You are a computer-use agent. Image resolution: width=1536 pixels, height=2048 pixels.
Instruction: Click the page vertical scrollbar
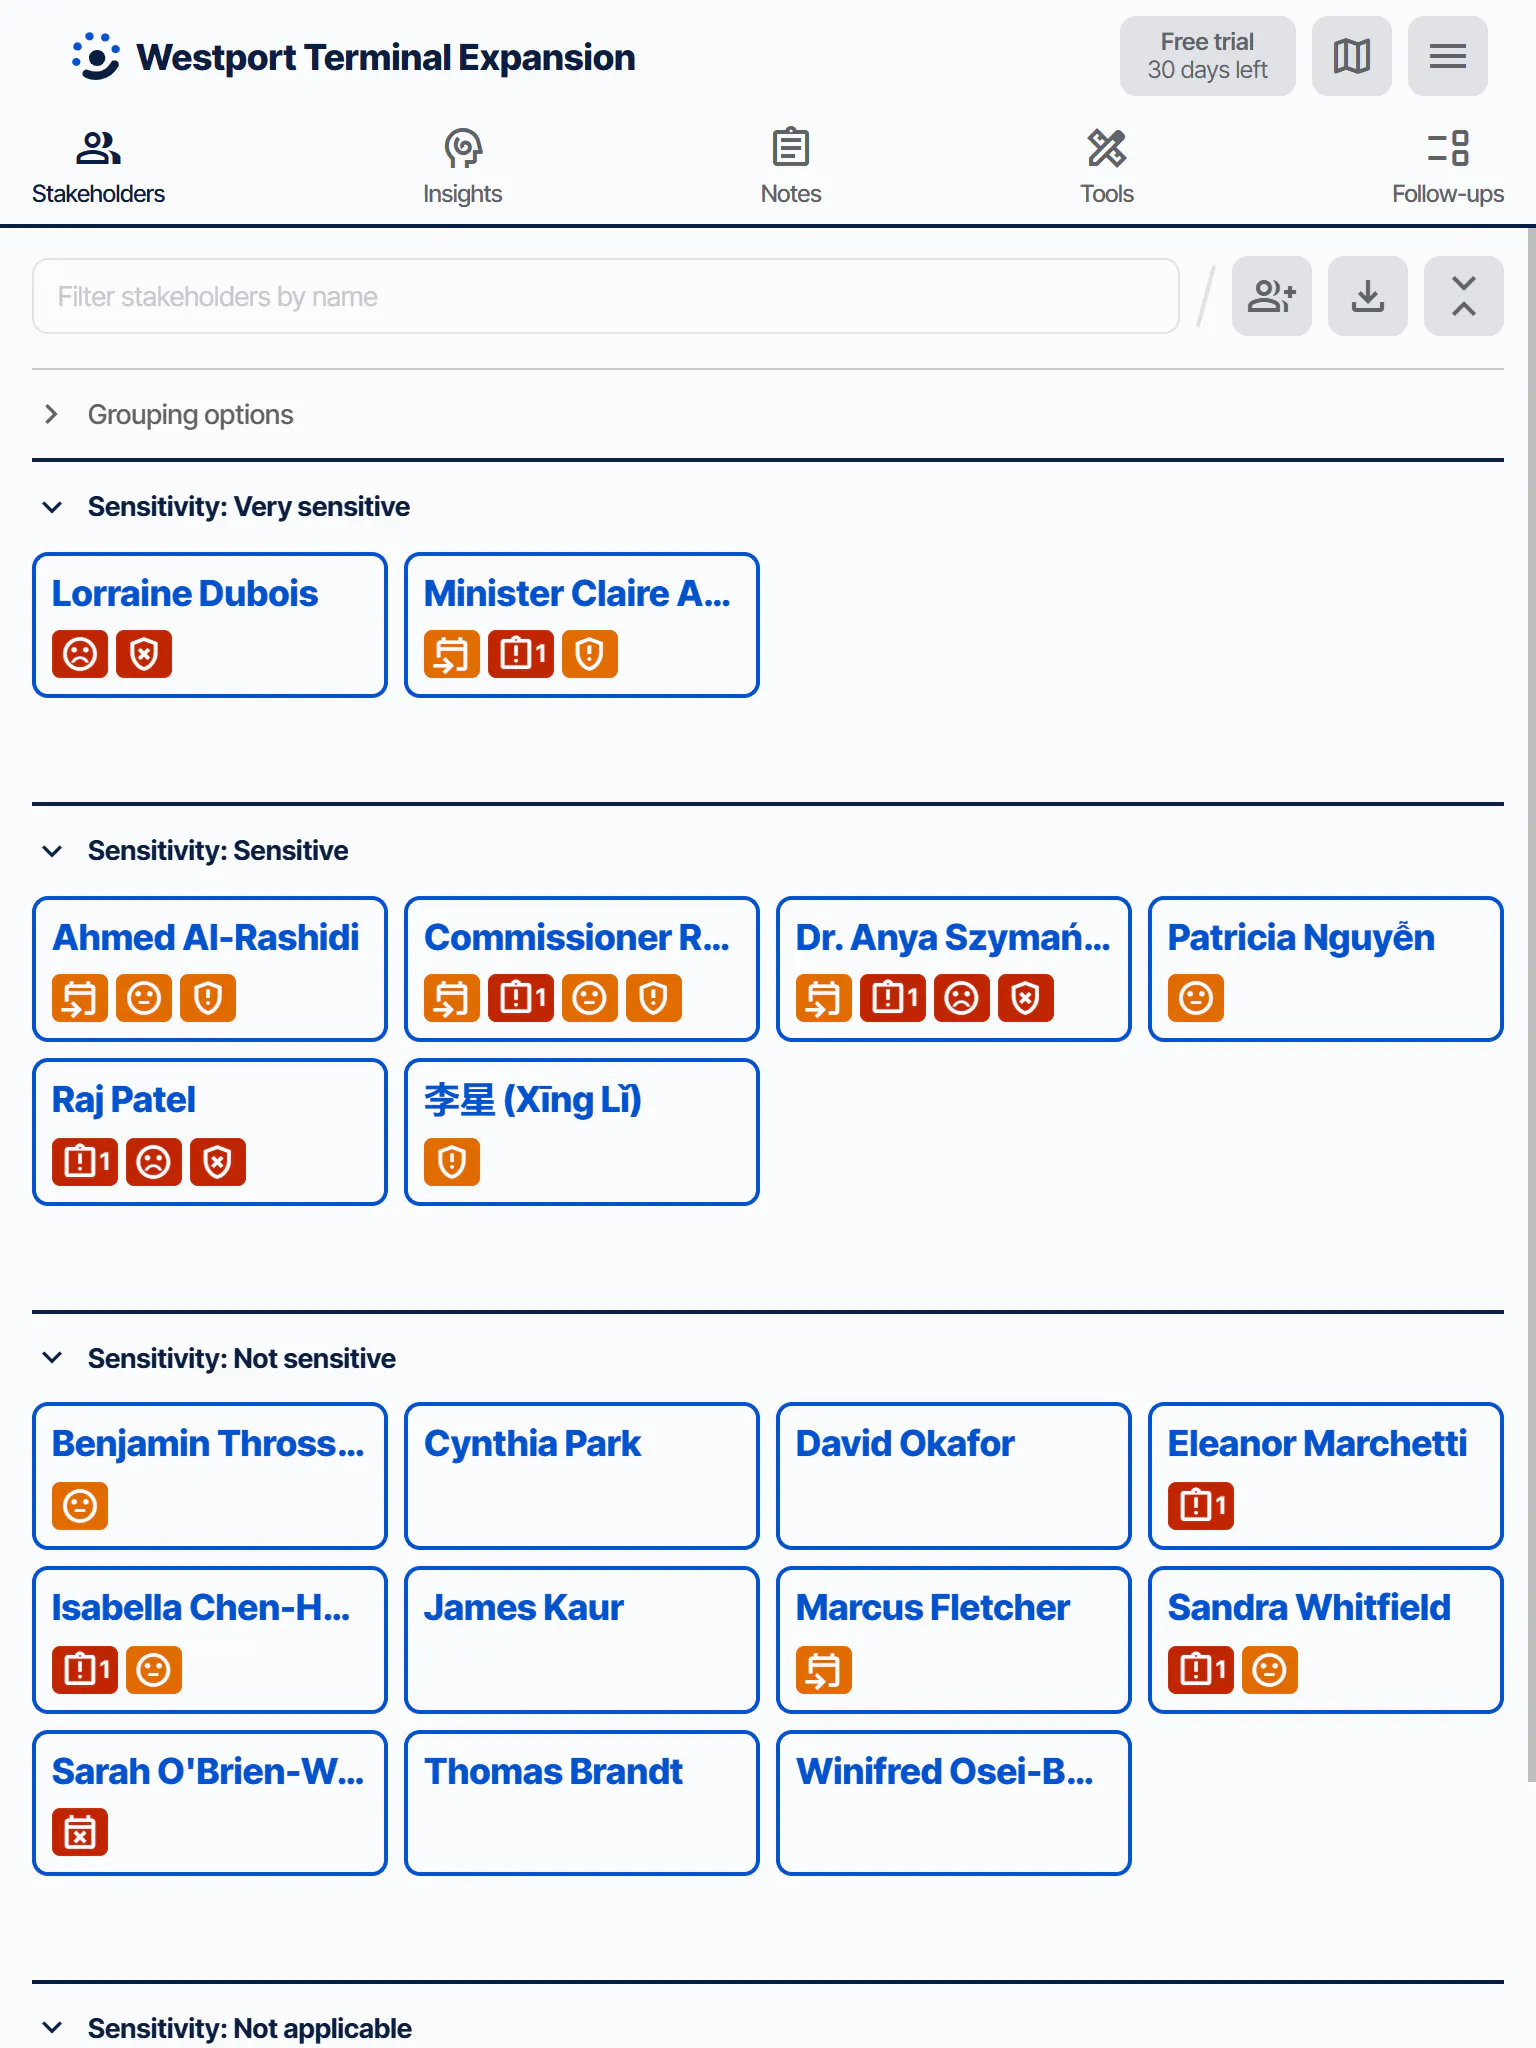(x=1531, y=1004)
